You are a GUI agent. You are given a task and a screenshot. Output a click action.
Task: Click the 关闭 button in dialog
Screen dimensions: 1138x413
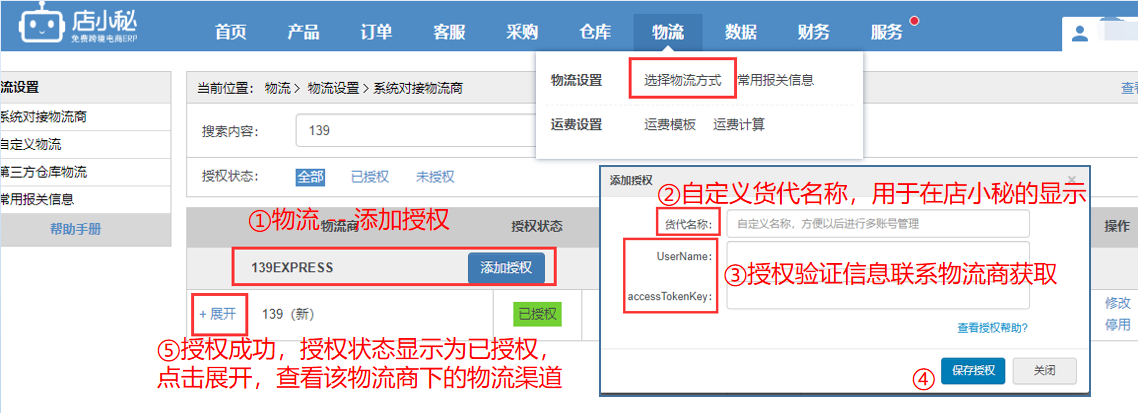[1044, 370]
